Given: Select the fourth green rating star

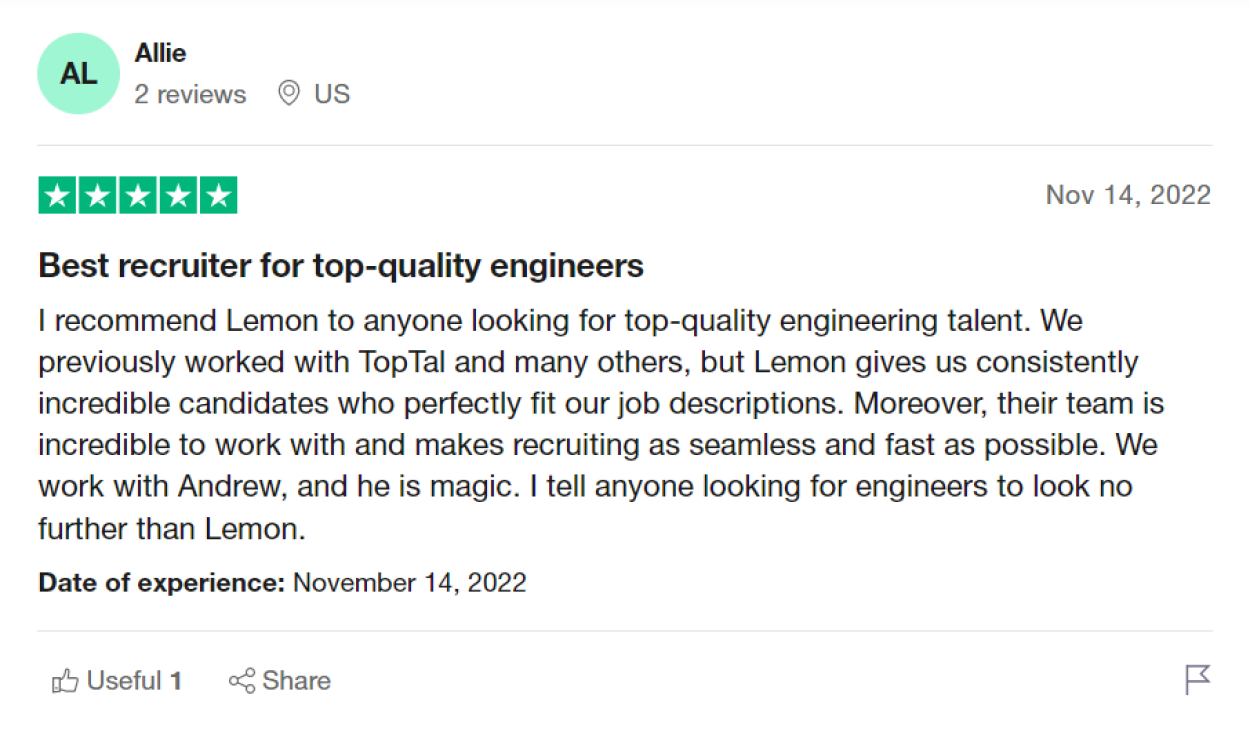Looking at the screenshot, I should point(178,195).
